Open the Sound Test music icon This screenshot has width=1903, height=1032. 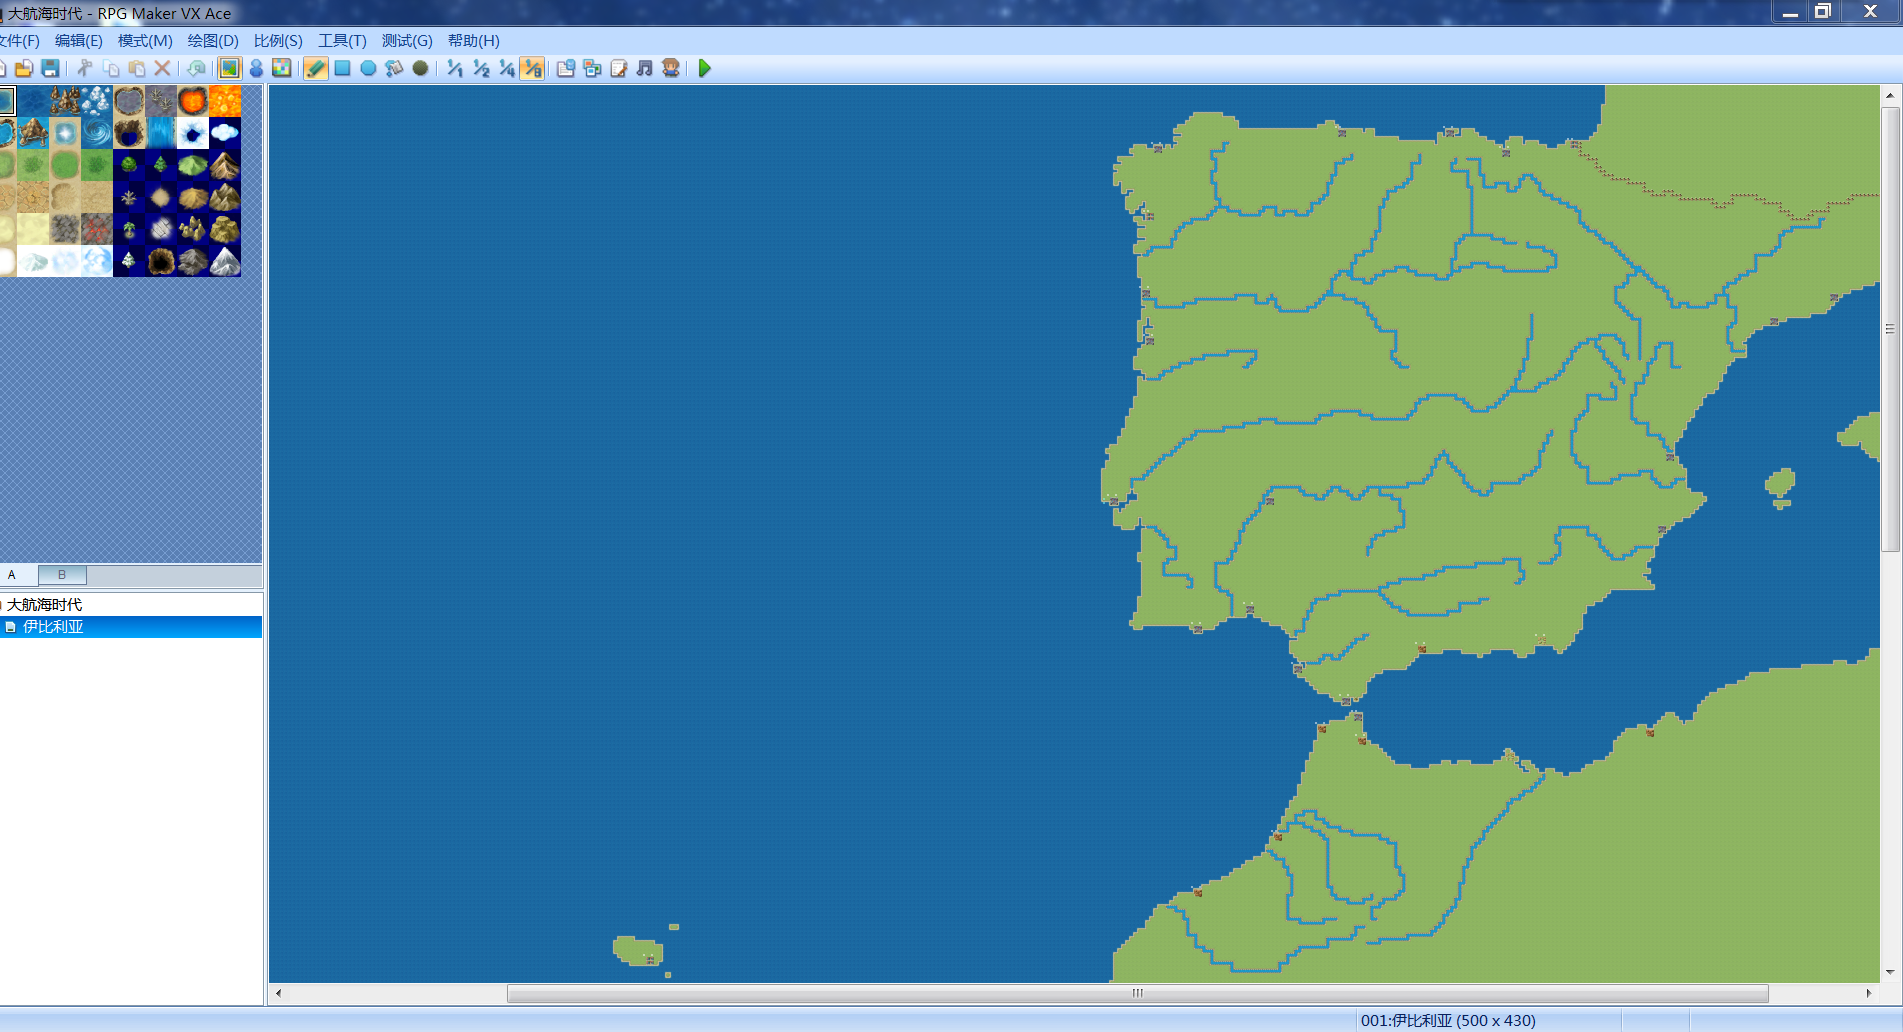[644, 68]
